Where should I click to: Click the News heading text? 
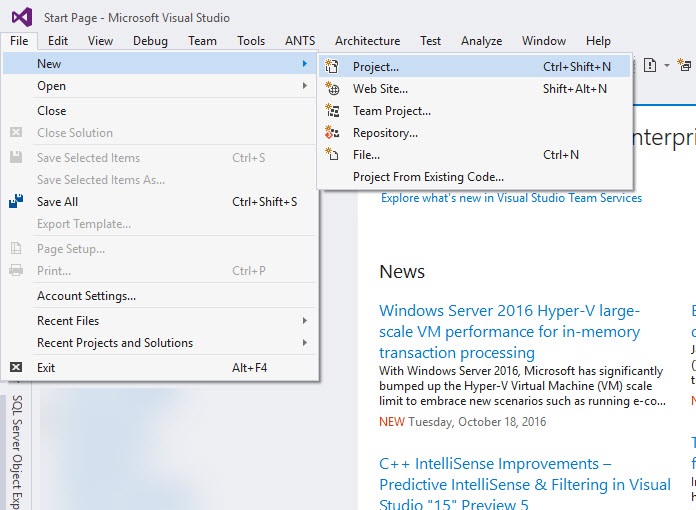(402, 271)
